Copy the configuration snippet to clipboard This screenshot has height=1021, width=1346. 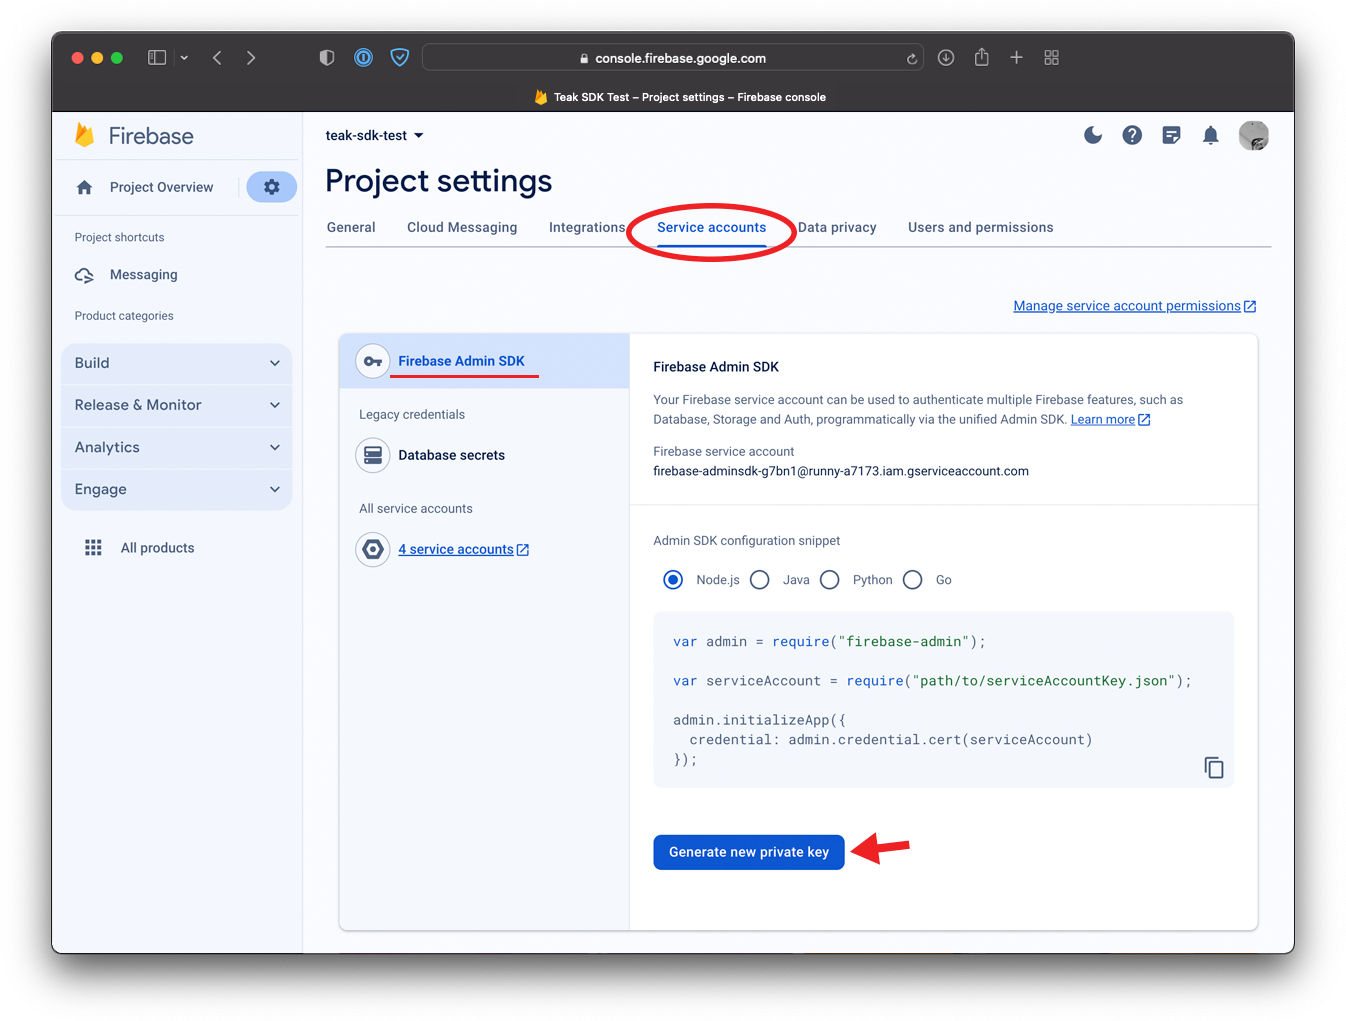pyautogui.click(x=1213, y=767)
